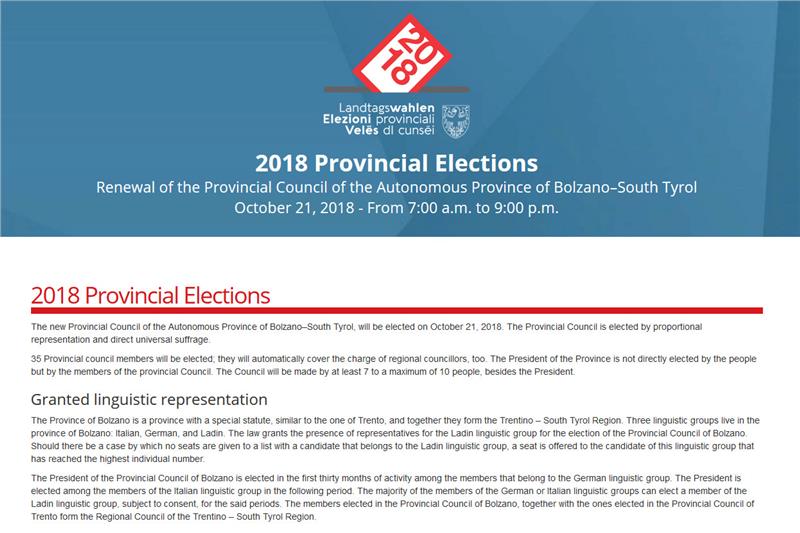Click the red "2018 Provincial Elections" section heading
This screenshot has height=533, width=800.
150,295
